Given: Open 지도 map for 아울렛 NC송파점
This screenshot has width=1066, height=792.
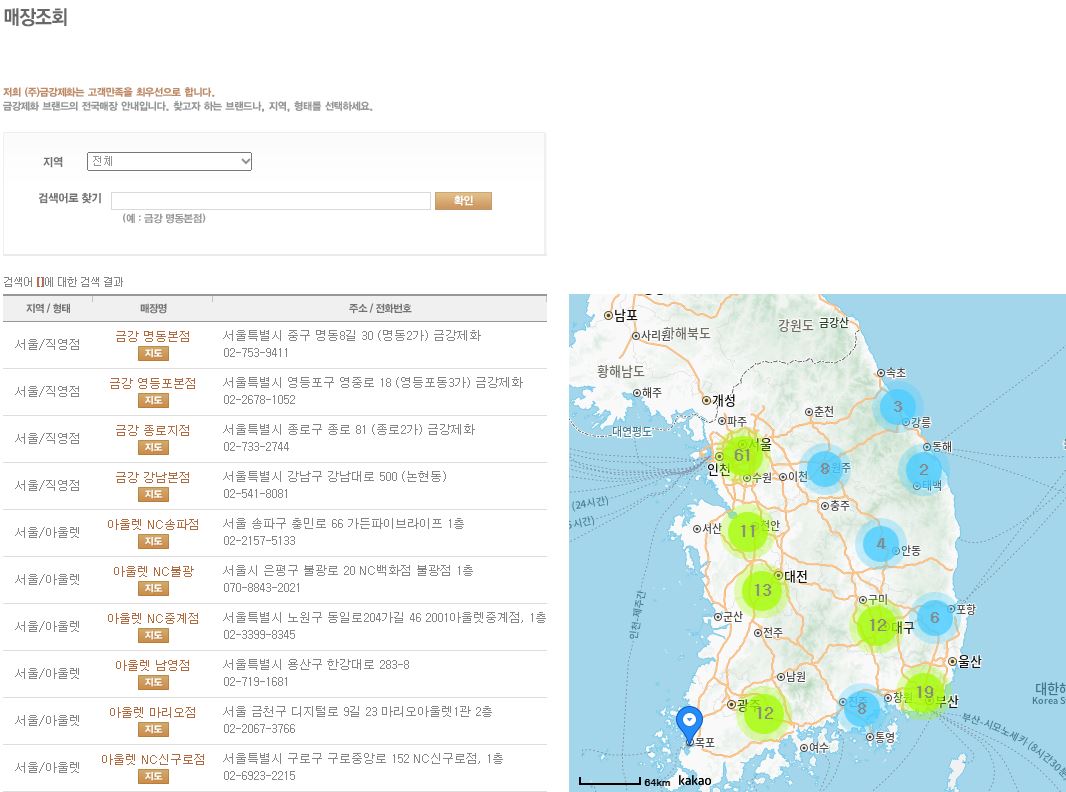Looking at the screenshot, I should click(155, 541).
